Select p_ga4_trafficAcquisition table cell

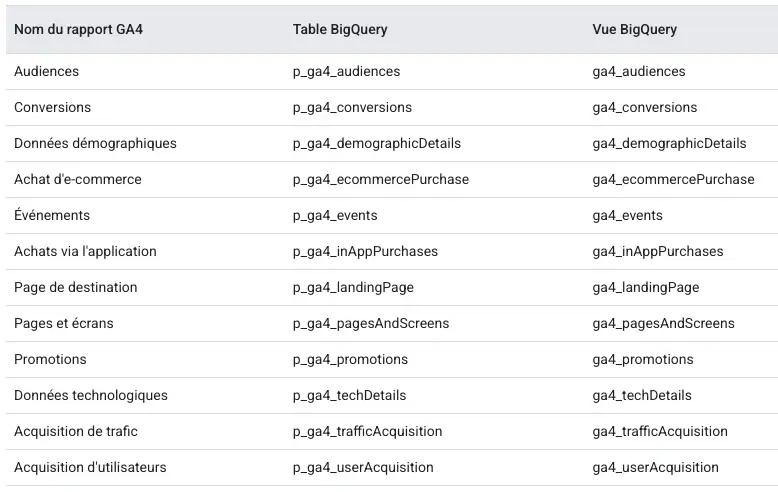click(367, 431)
